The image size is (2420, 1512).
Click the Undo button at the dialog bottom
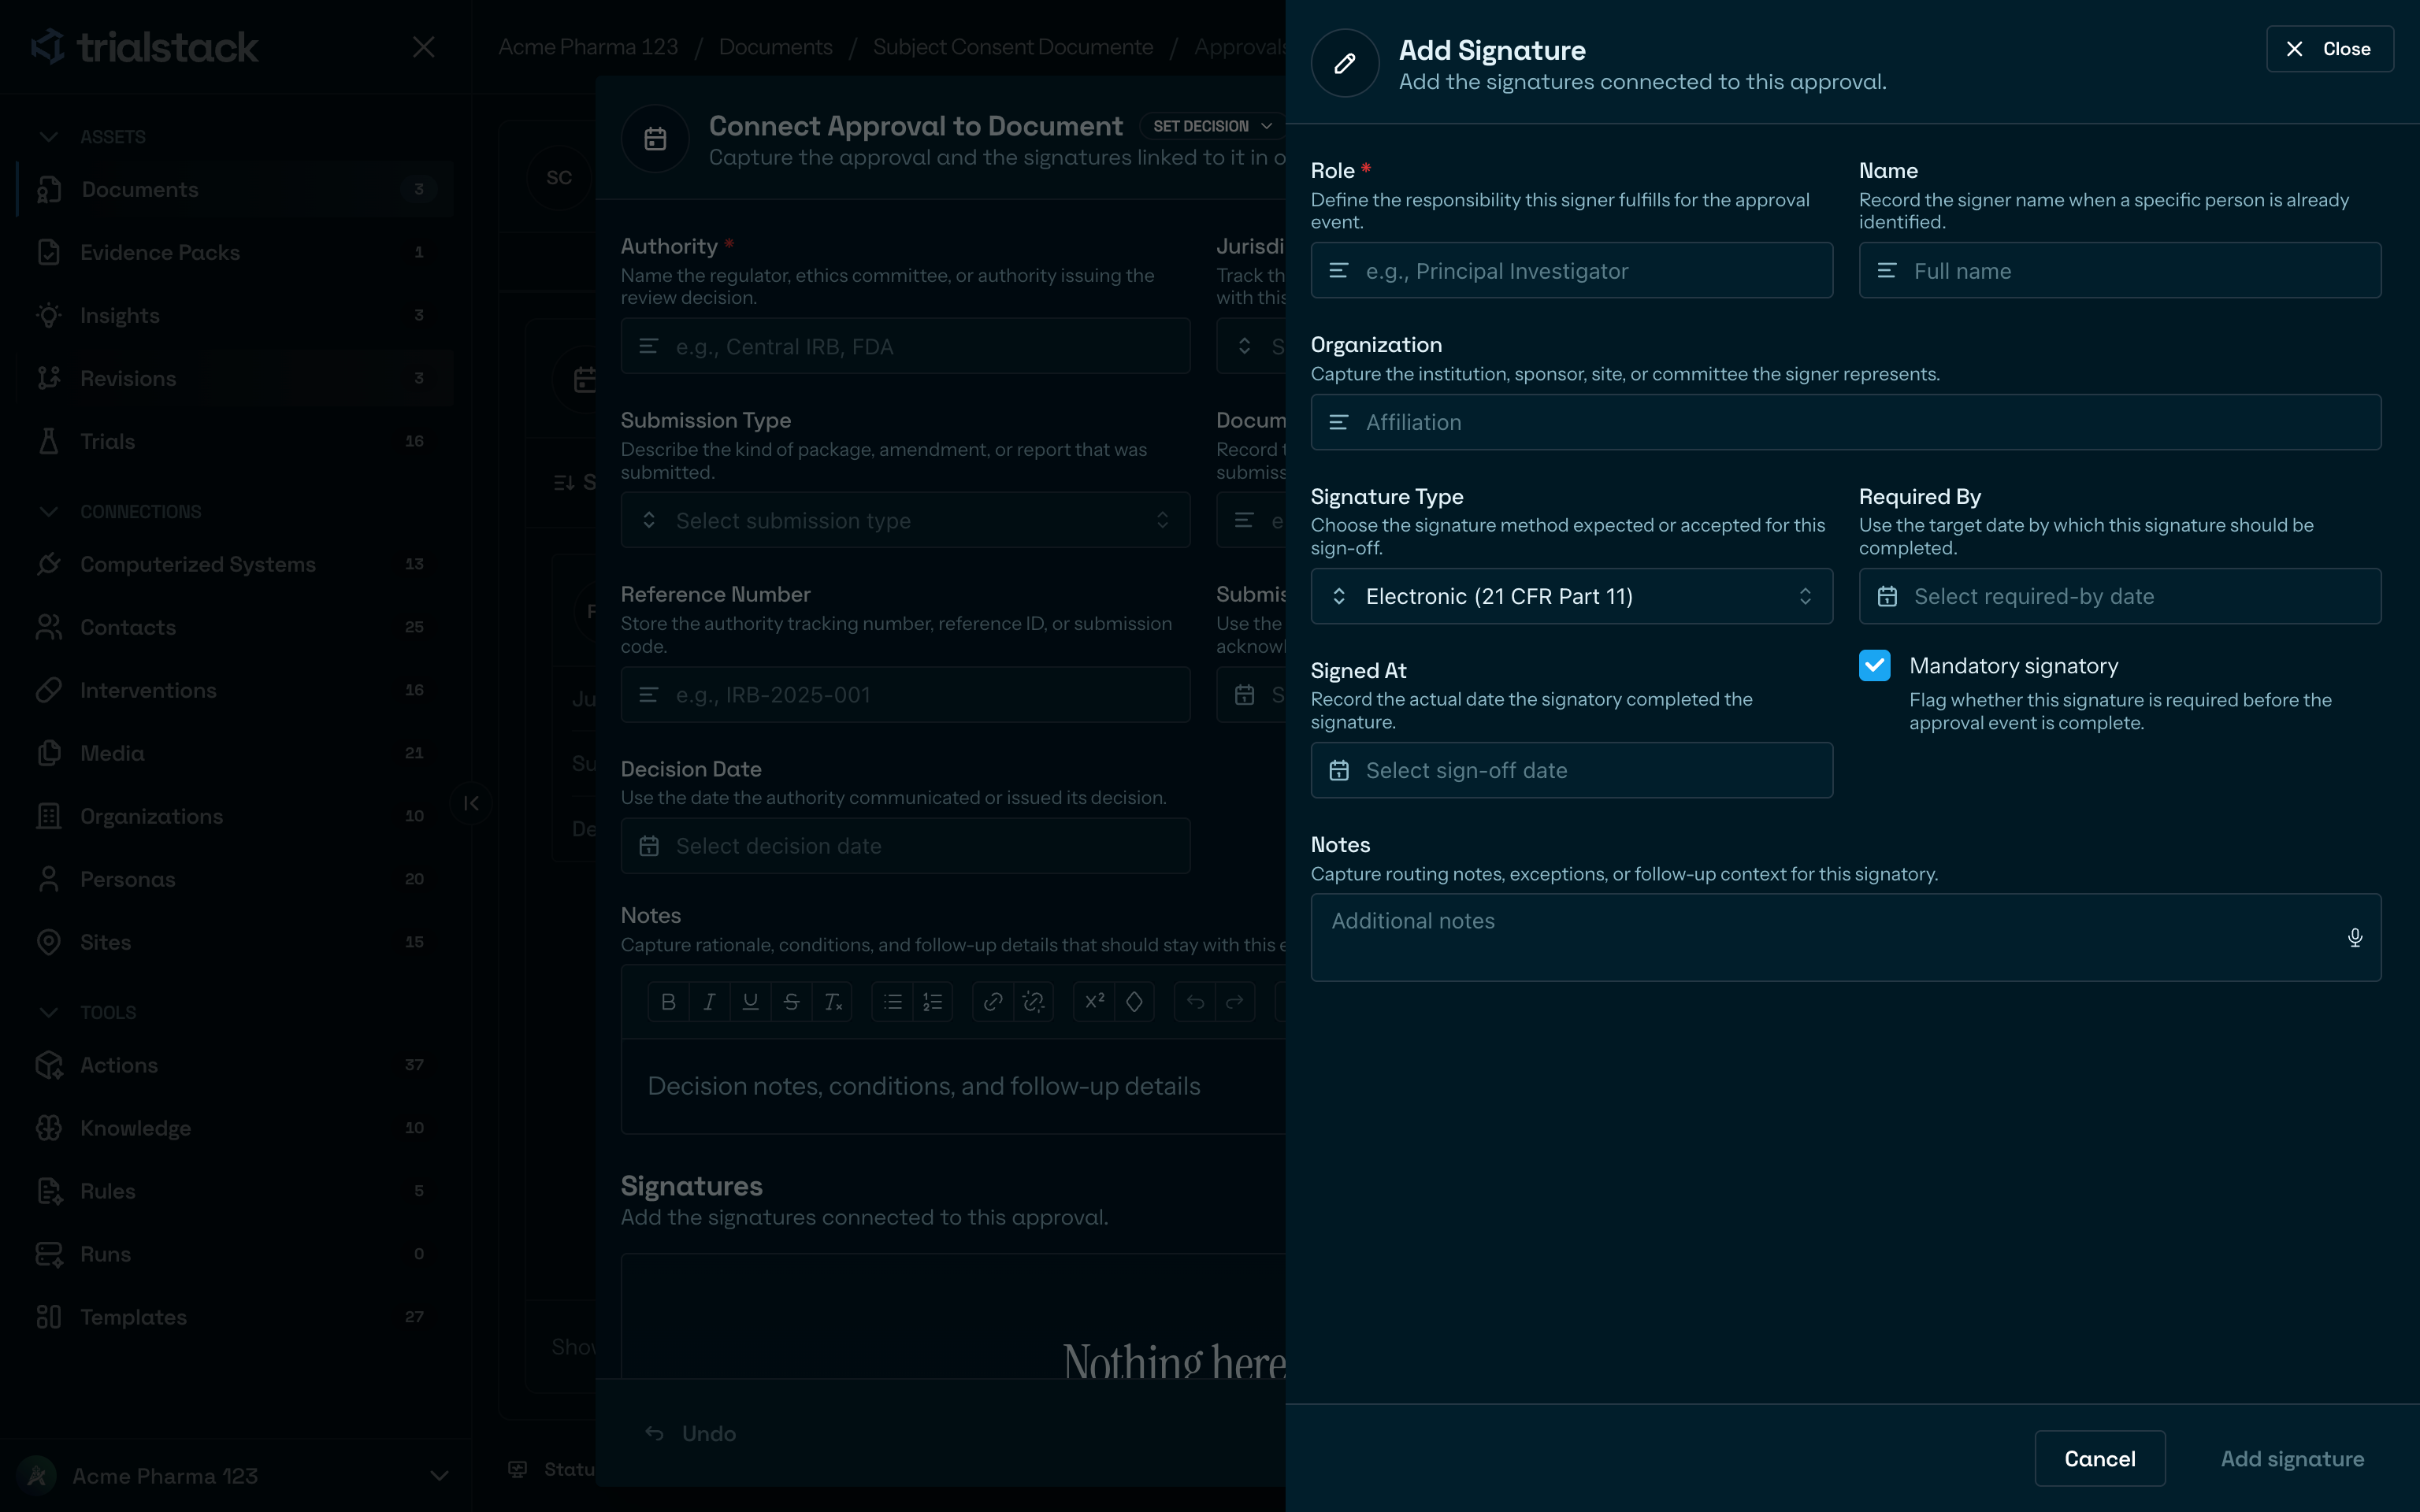[691, 1434]
